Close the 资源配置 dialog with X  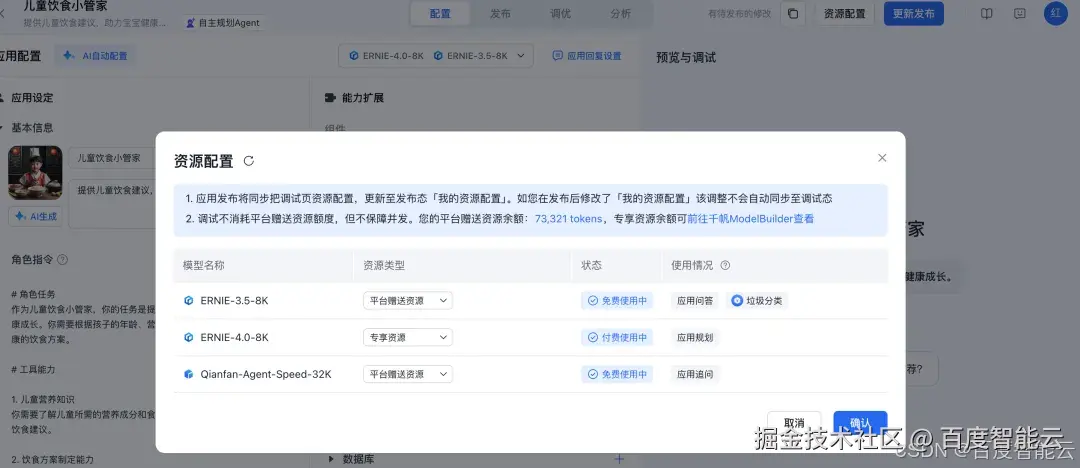[x=882, y=158]
